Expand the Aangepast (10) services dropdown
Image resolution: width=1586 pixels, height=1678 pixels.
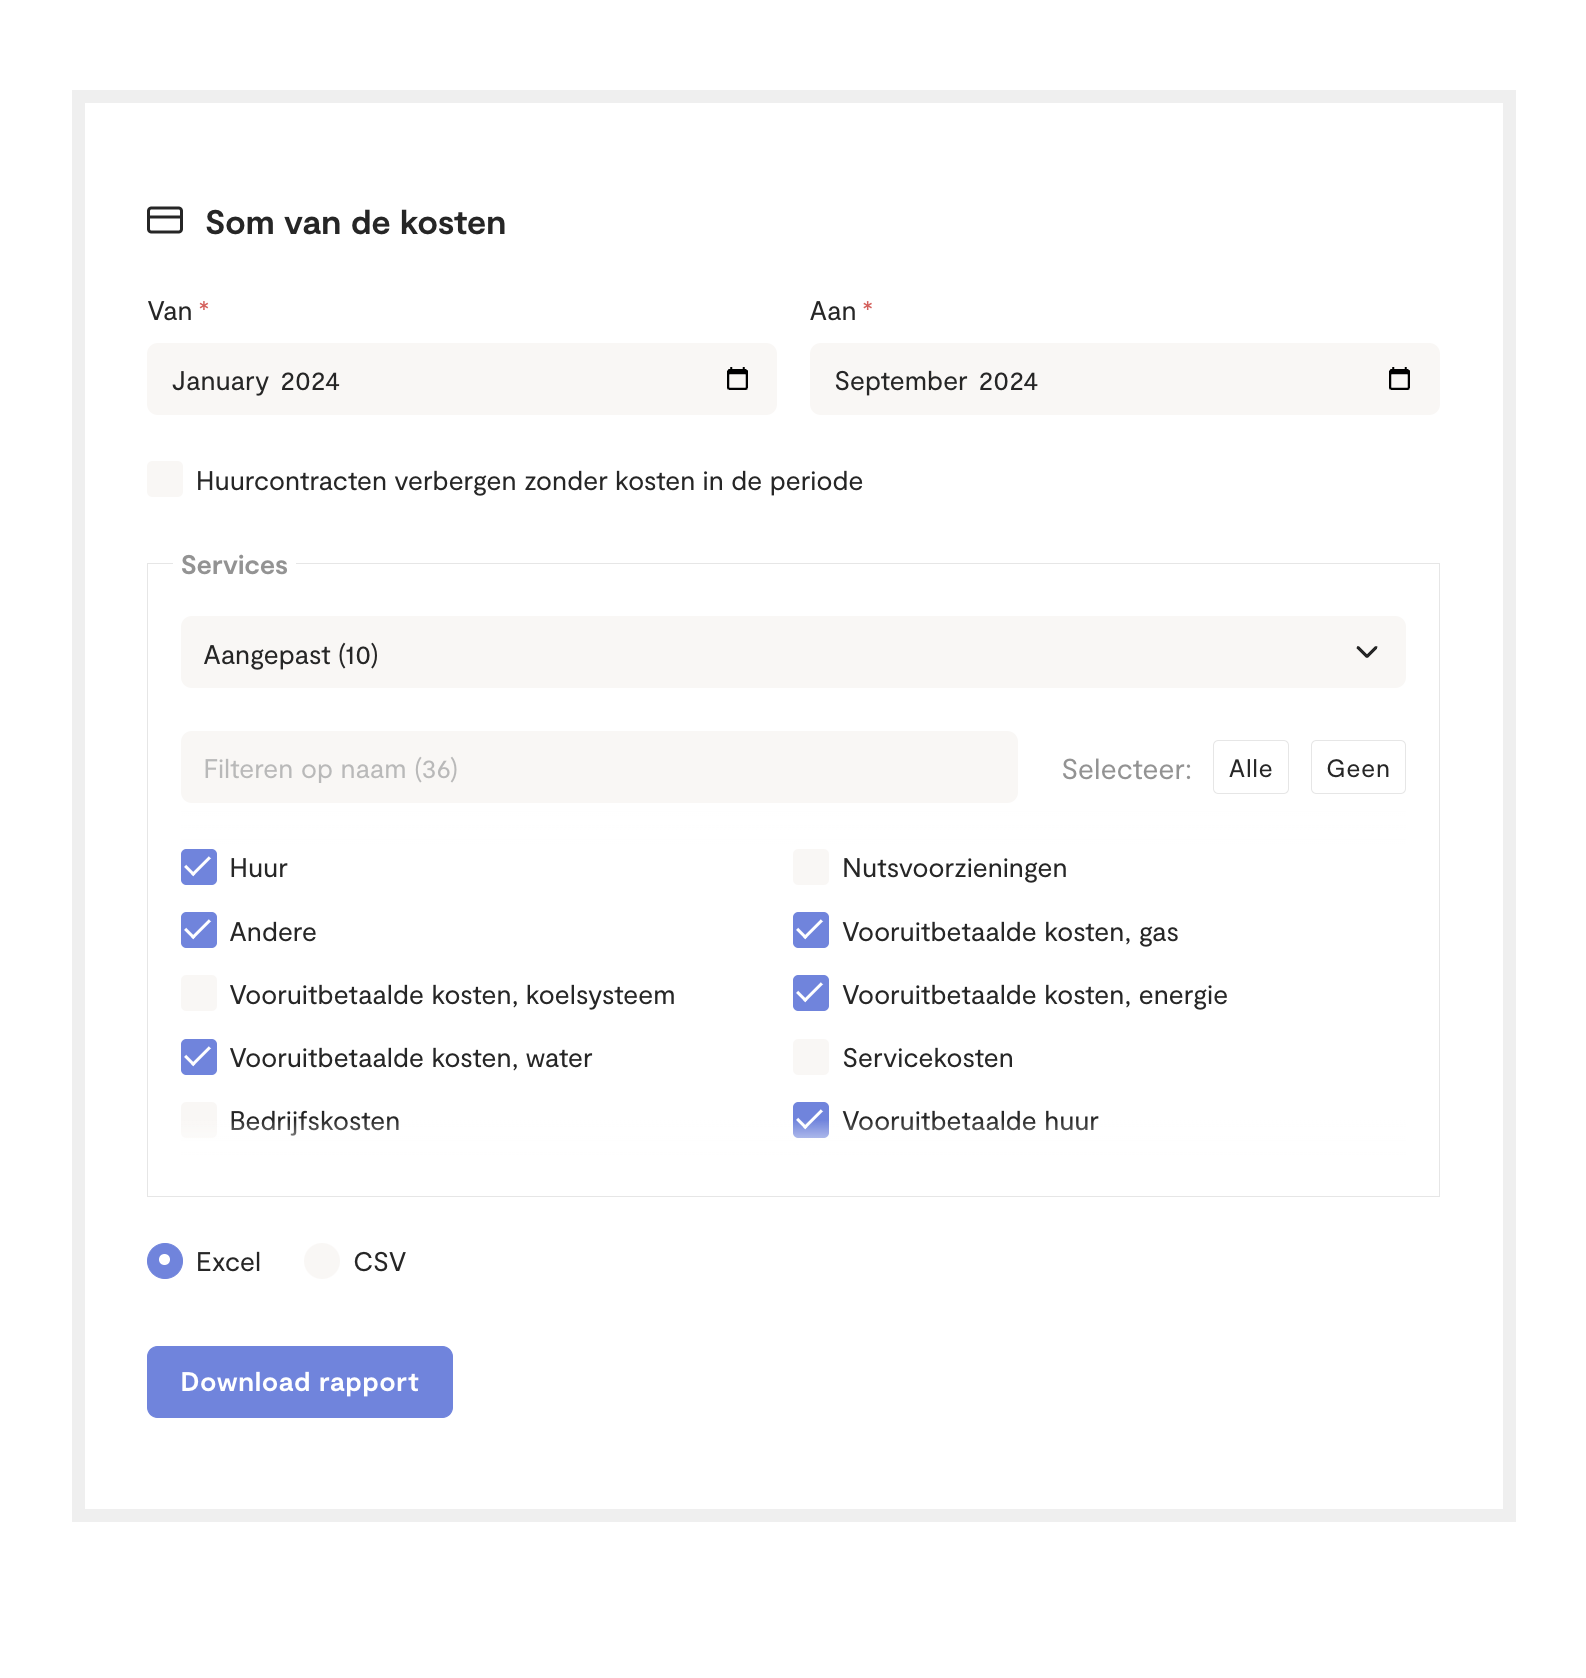click(793, 652)
